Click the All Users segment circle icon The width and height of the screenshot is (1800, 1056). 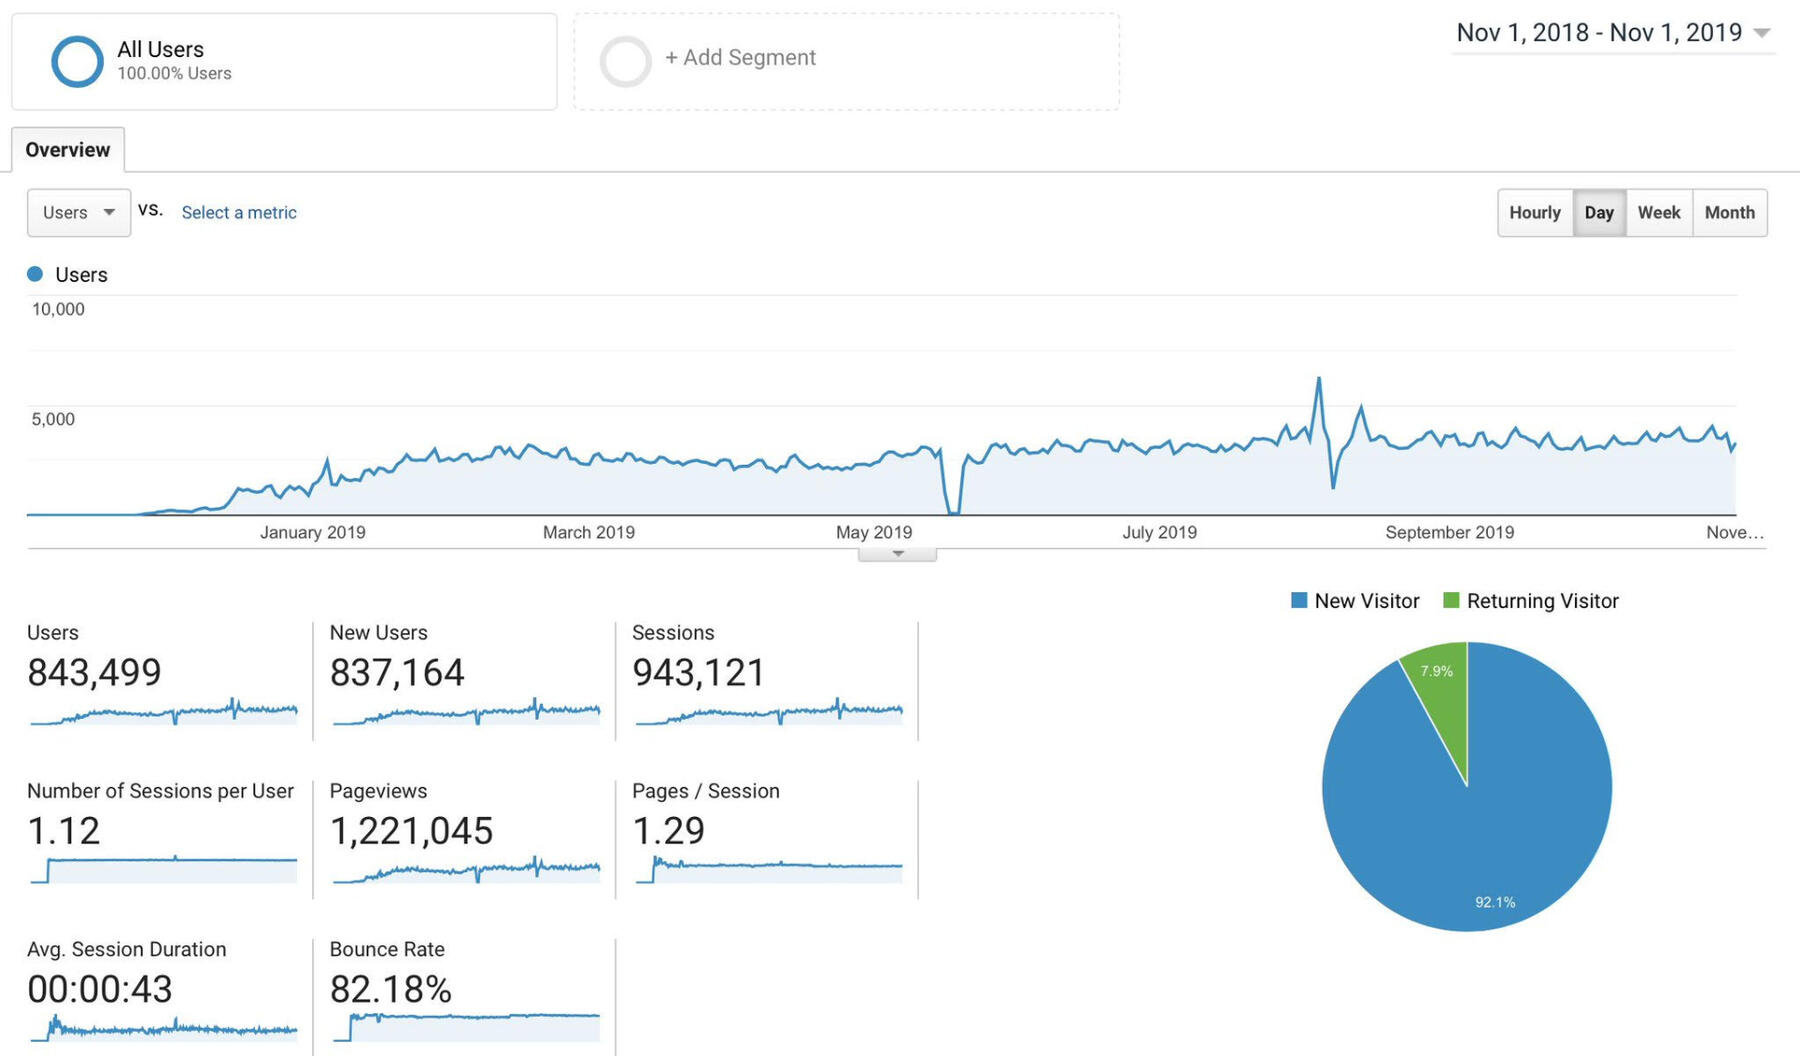click(77, 61)
